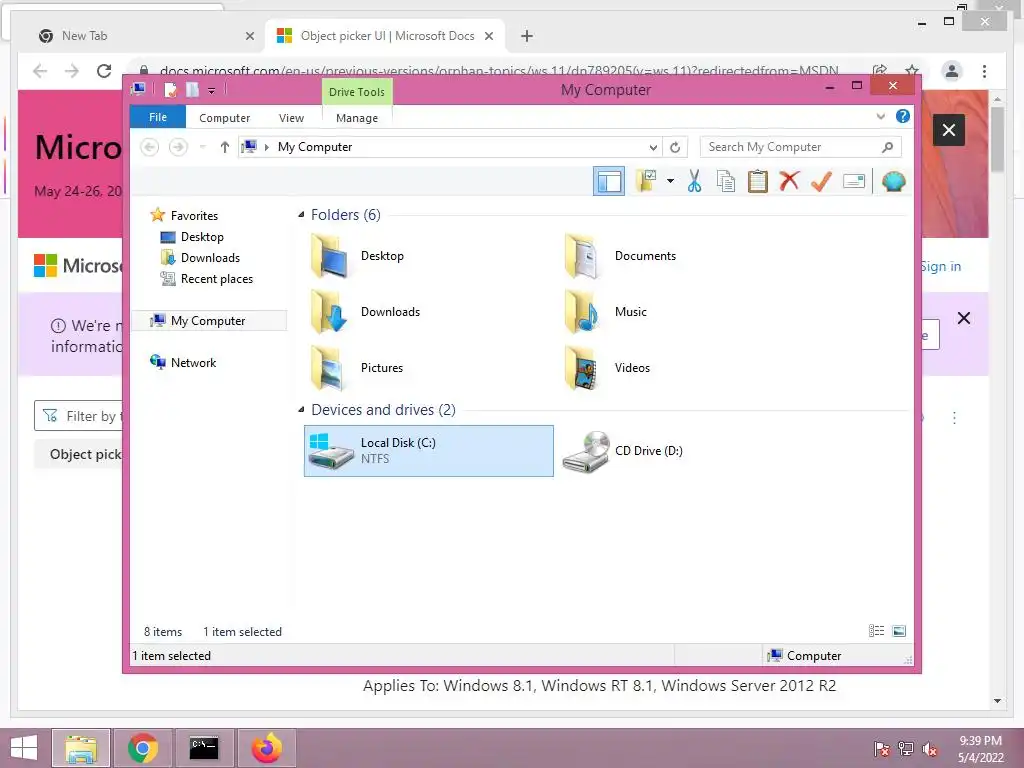Dismiss the Chrome page banner with black X button
This screenshot has height=768, width=1024.
948,130
